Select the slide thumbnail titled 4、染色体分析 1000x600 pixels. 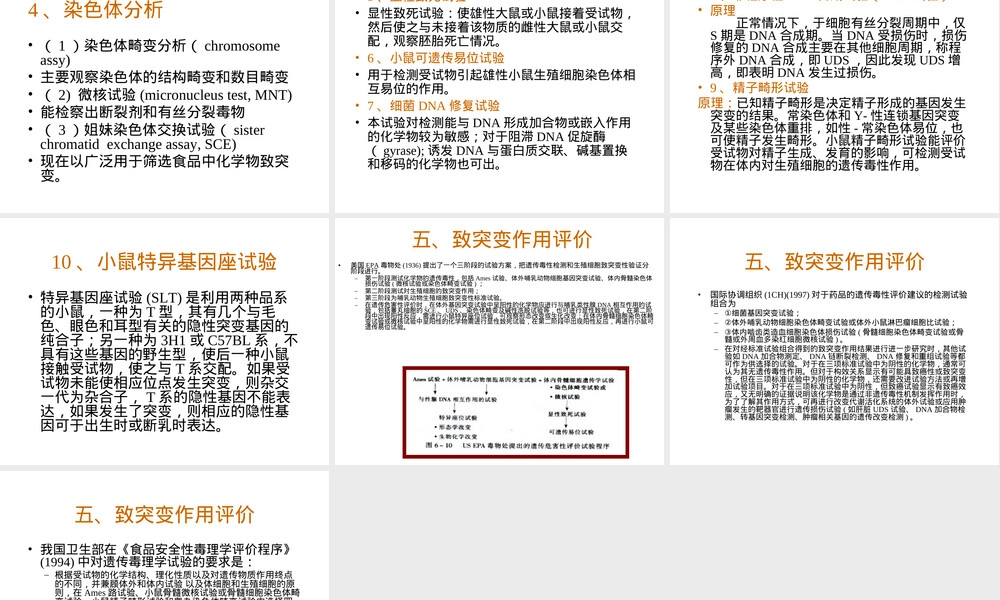click(165, 106)
